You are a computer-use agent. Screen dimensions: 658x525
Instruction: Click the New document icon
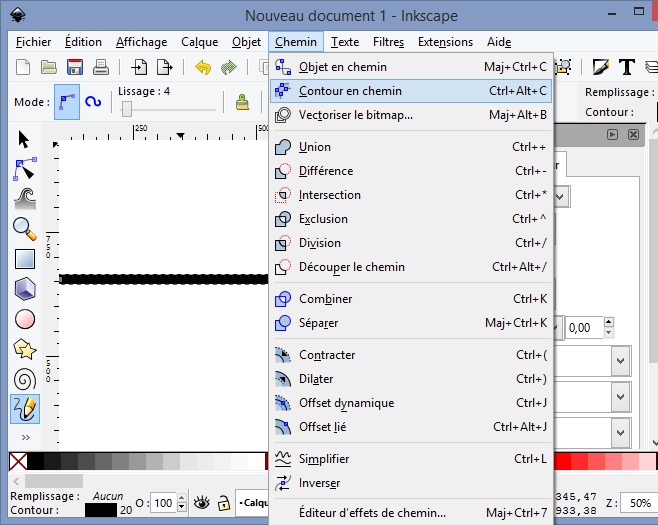(23, 67)
